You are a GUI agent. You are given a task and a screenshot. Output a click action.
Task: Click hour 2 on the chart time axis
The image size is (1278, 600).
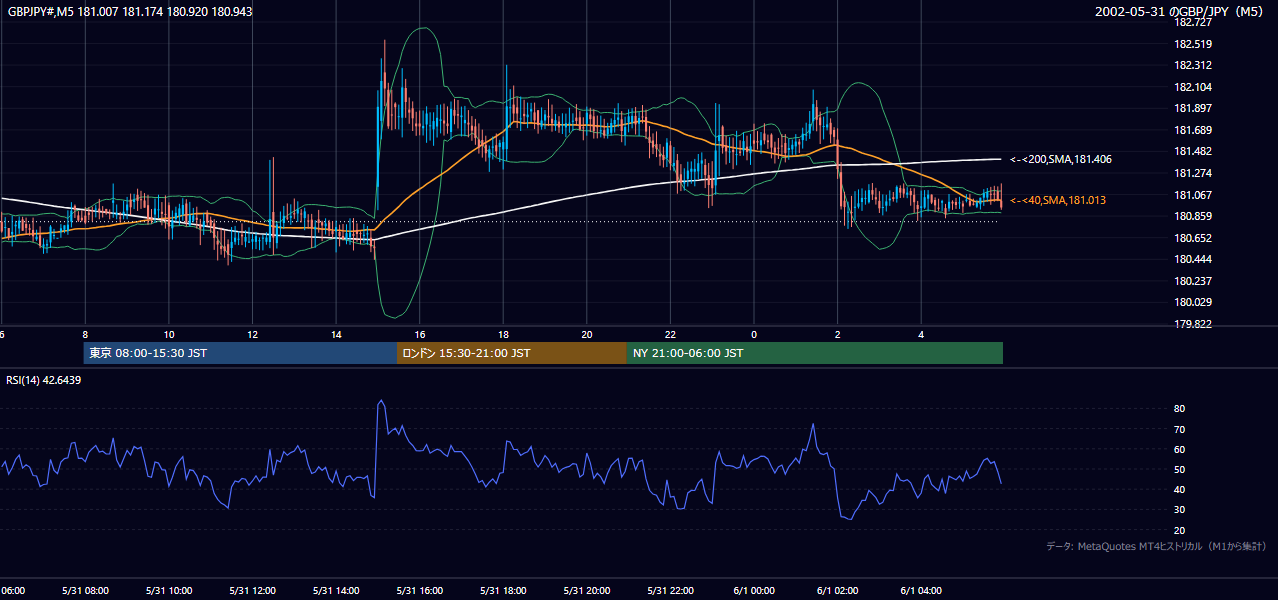(838, 334)
